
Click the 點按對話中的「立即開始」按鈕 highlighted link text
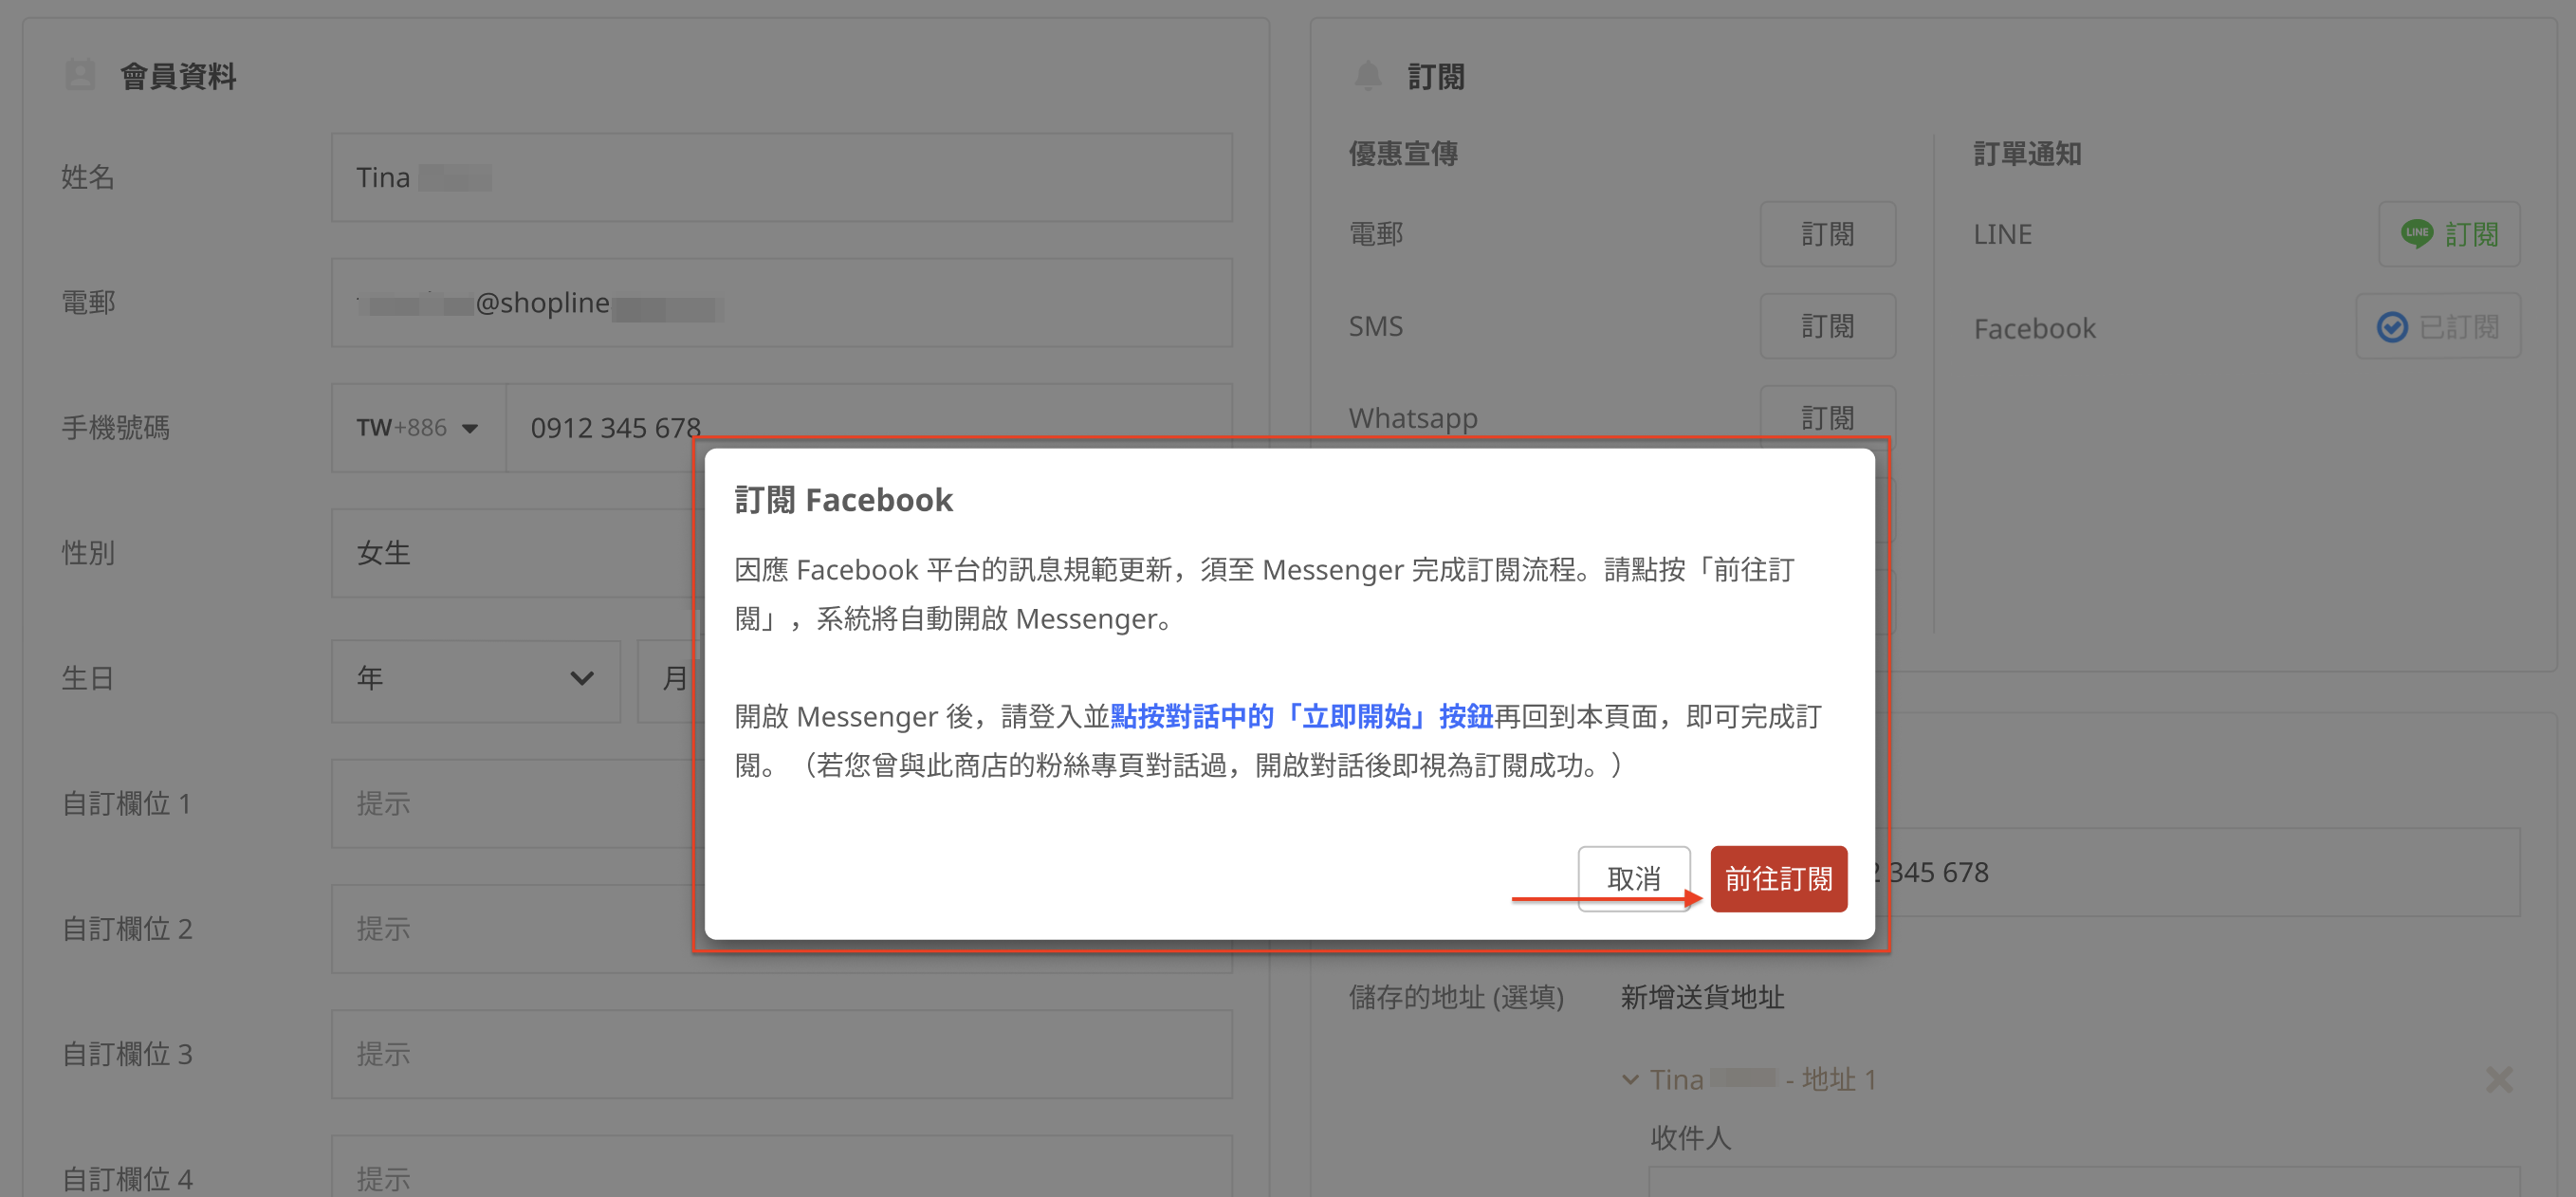click(x=1301, y=717)
